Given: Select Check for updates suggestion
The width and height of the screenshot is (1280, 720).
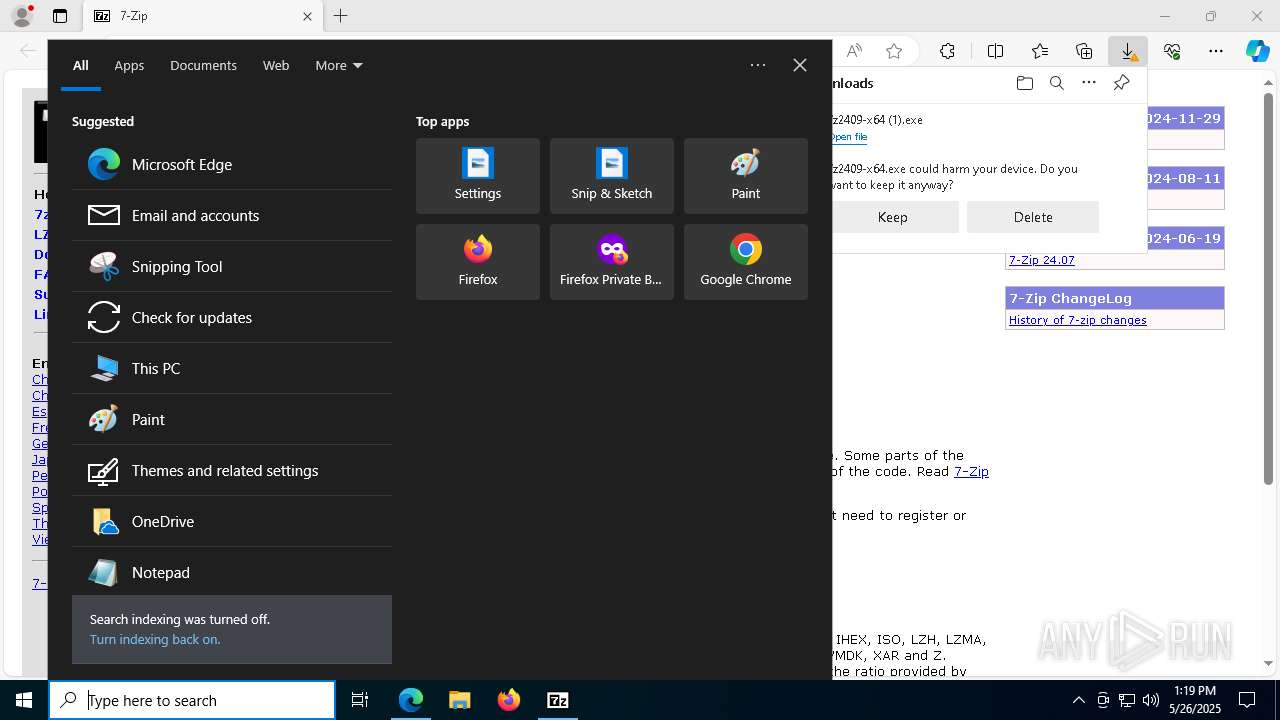Looking at the screenshot, I should [231, 317].
